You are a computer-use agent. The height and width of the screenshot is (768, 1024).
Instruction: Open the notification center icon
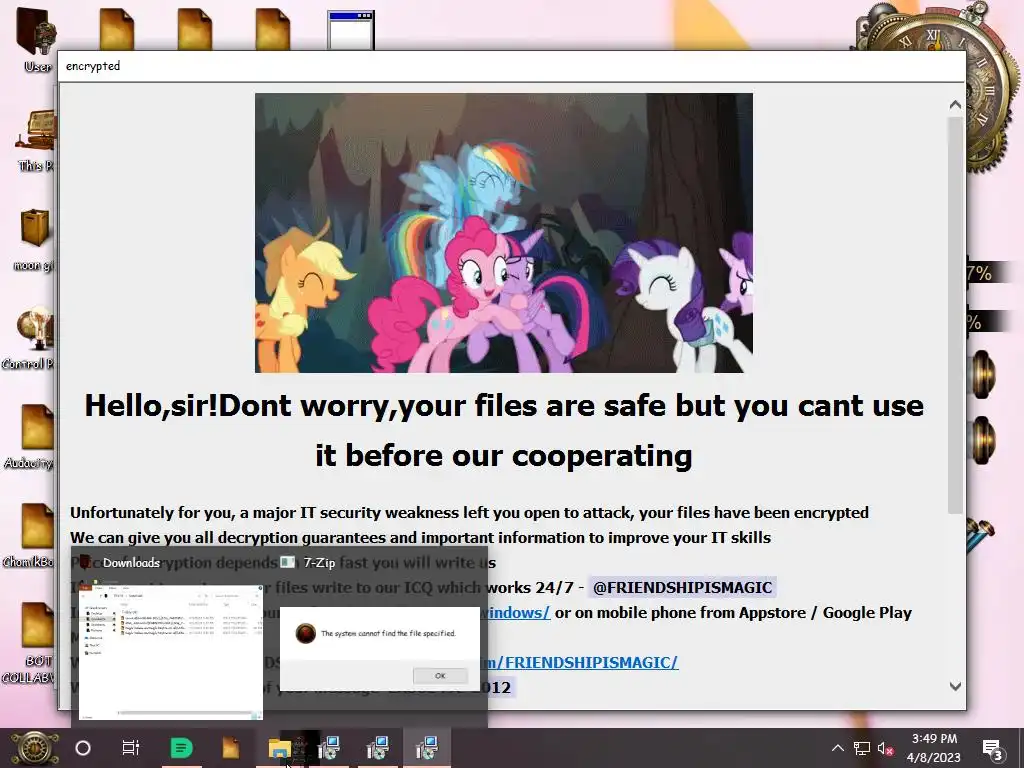click(x=993, y=749)
